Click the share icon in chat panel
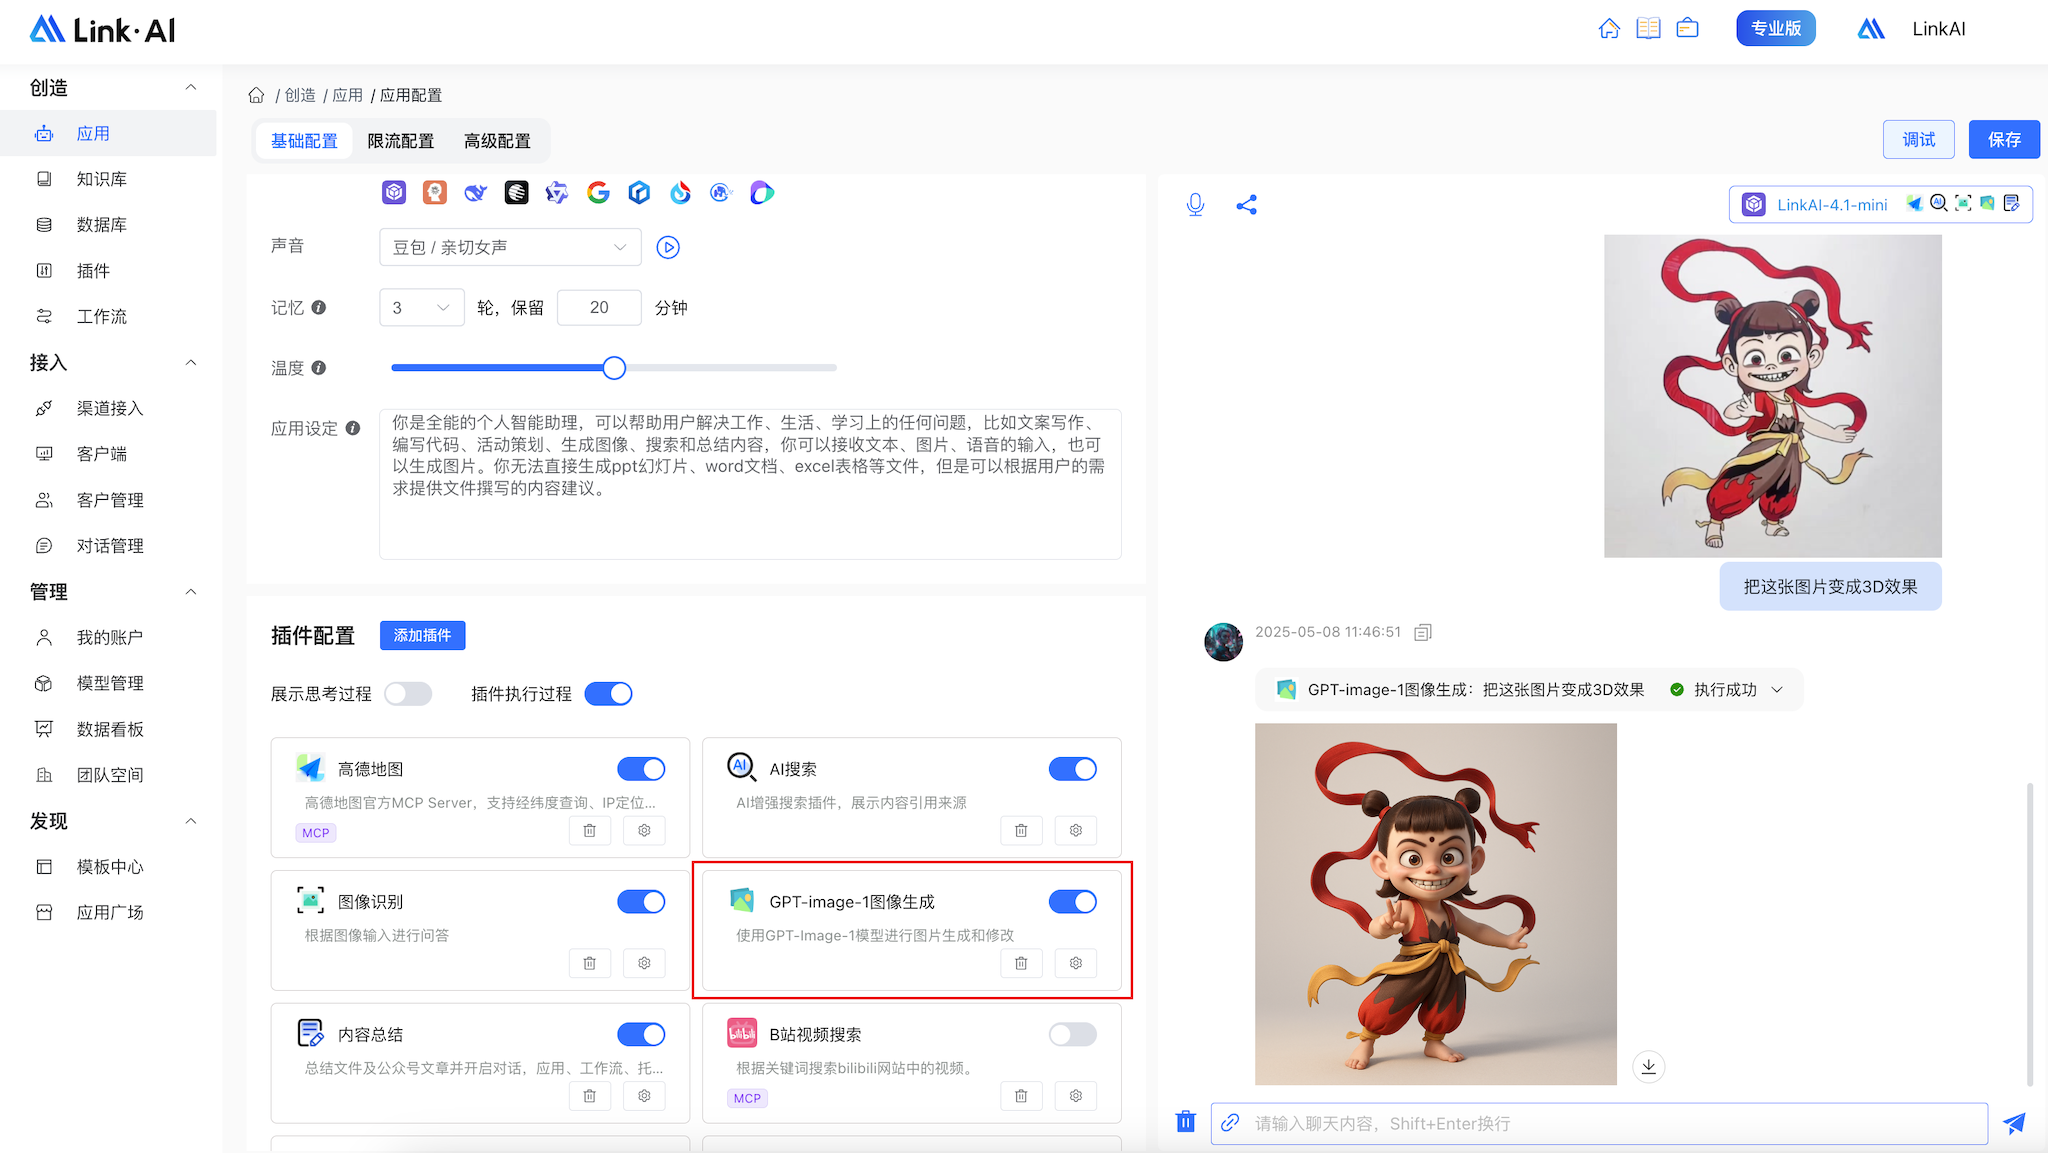 1246,205
